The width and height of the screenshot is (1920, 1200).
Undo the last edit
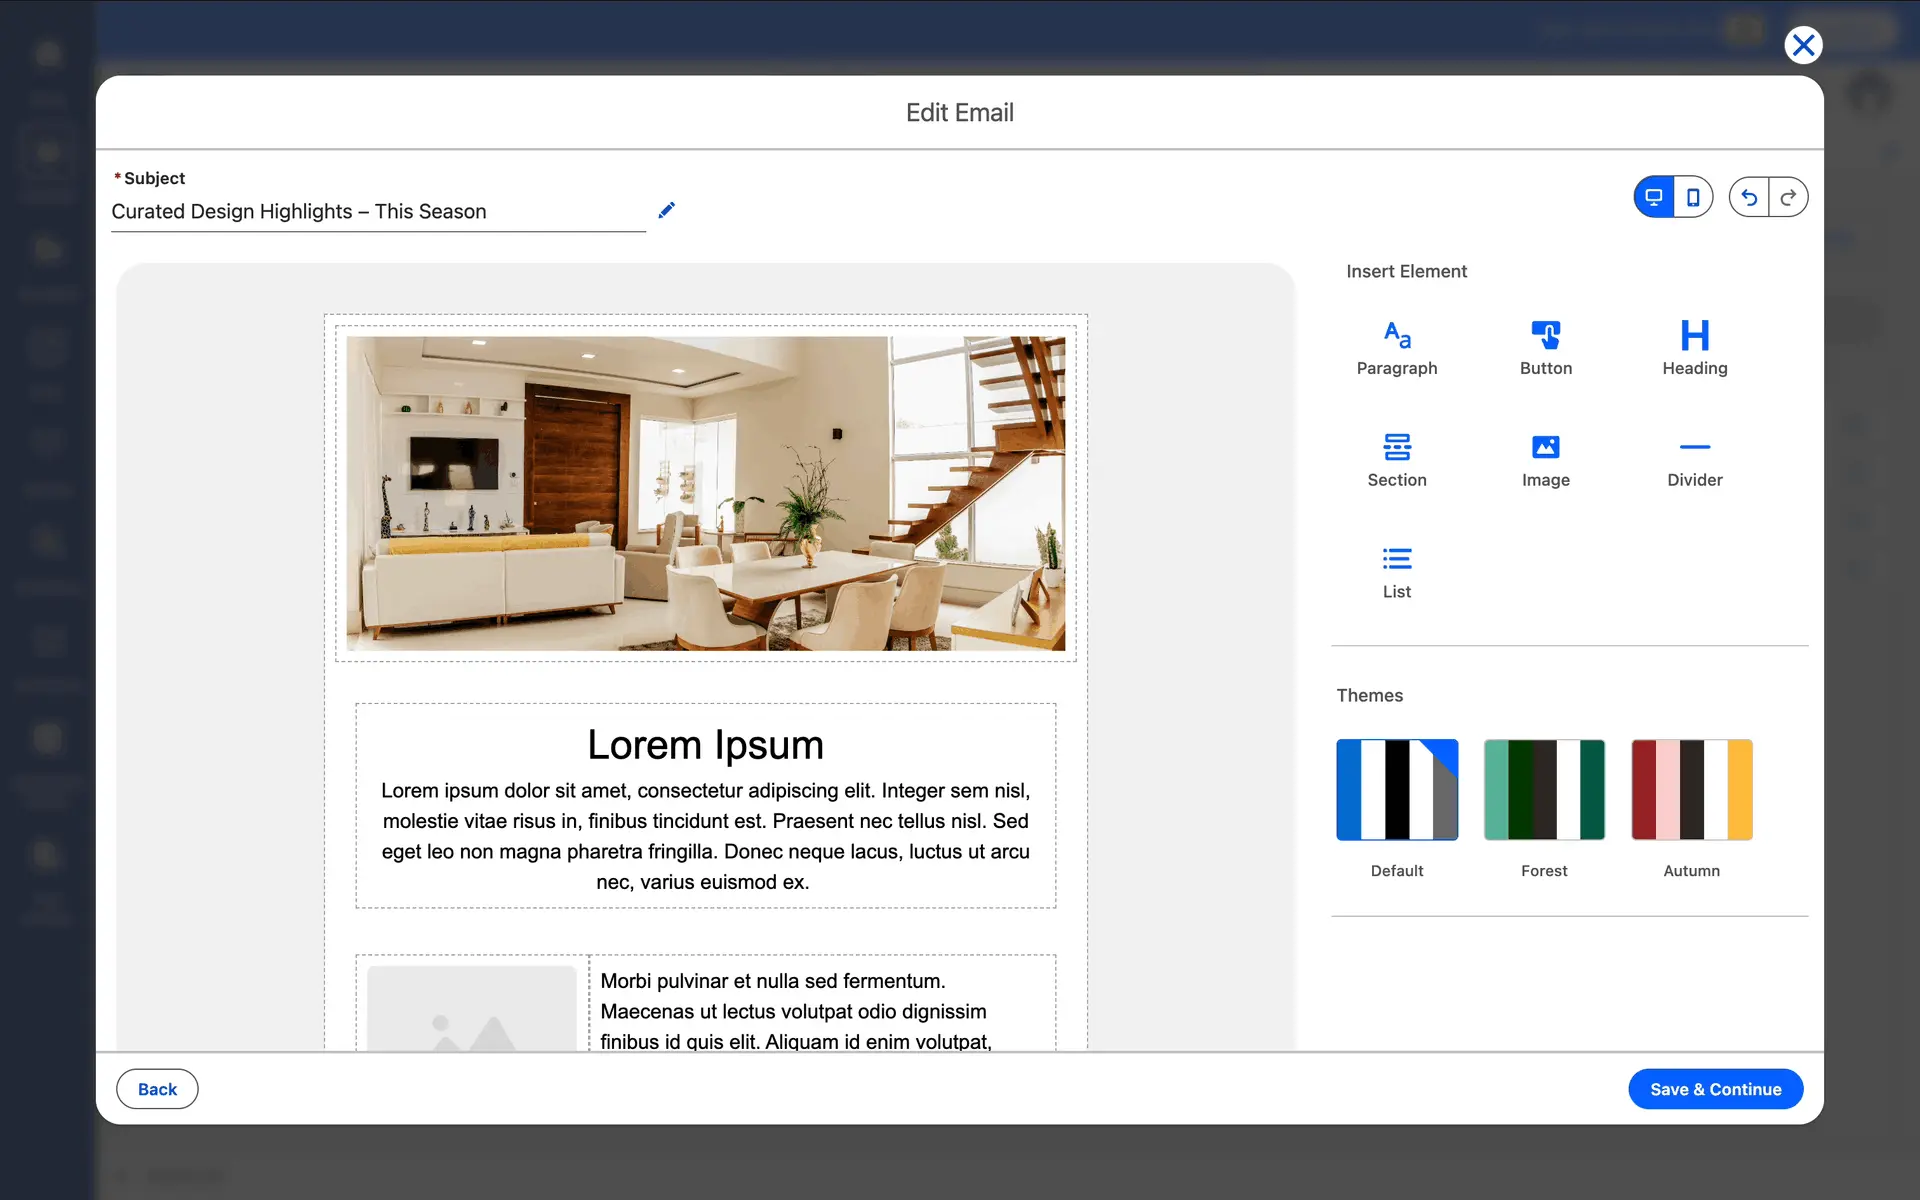(1749, 197)
